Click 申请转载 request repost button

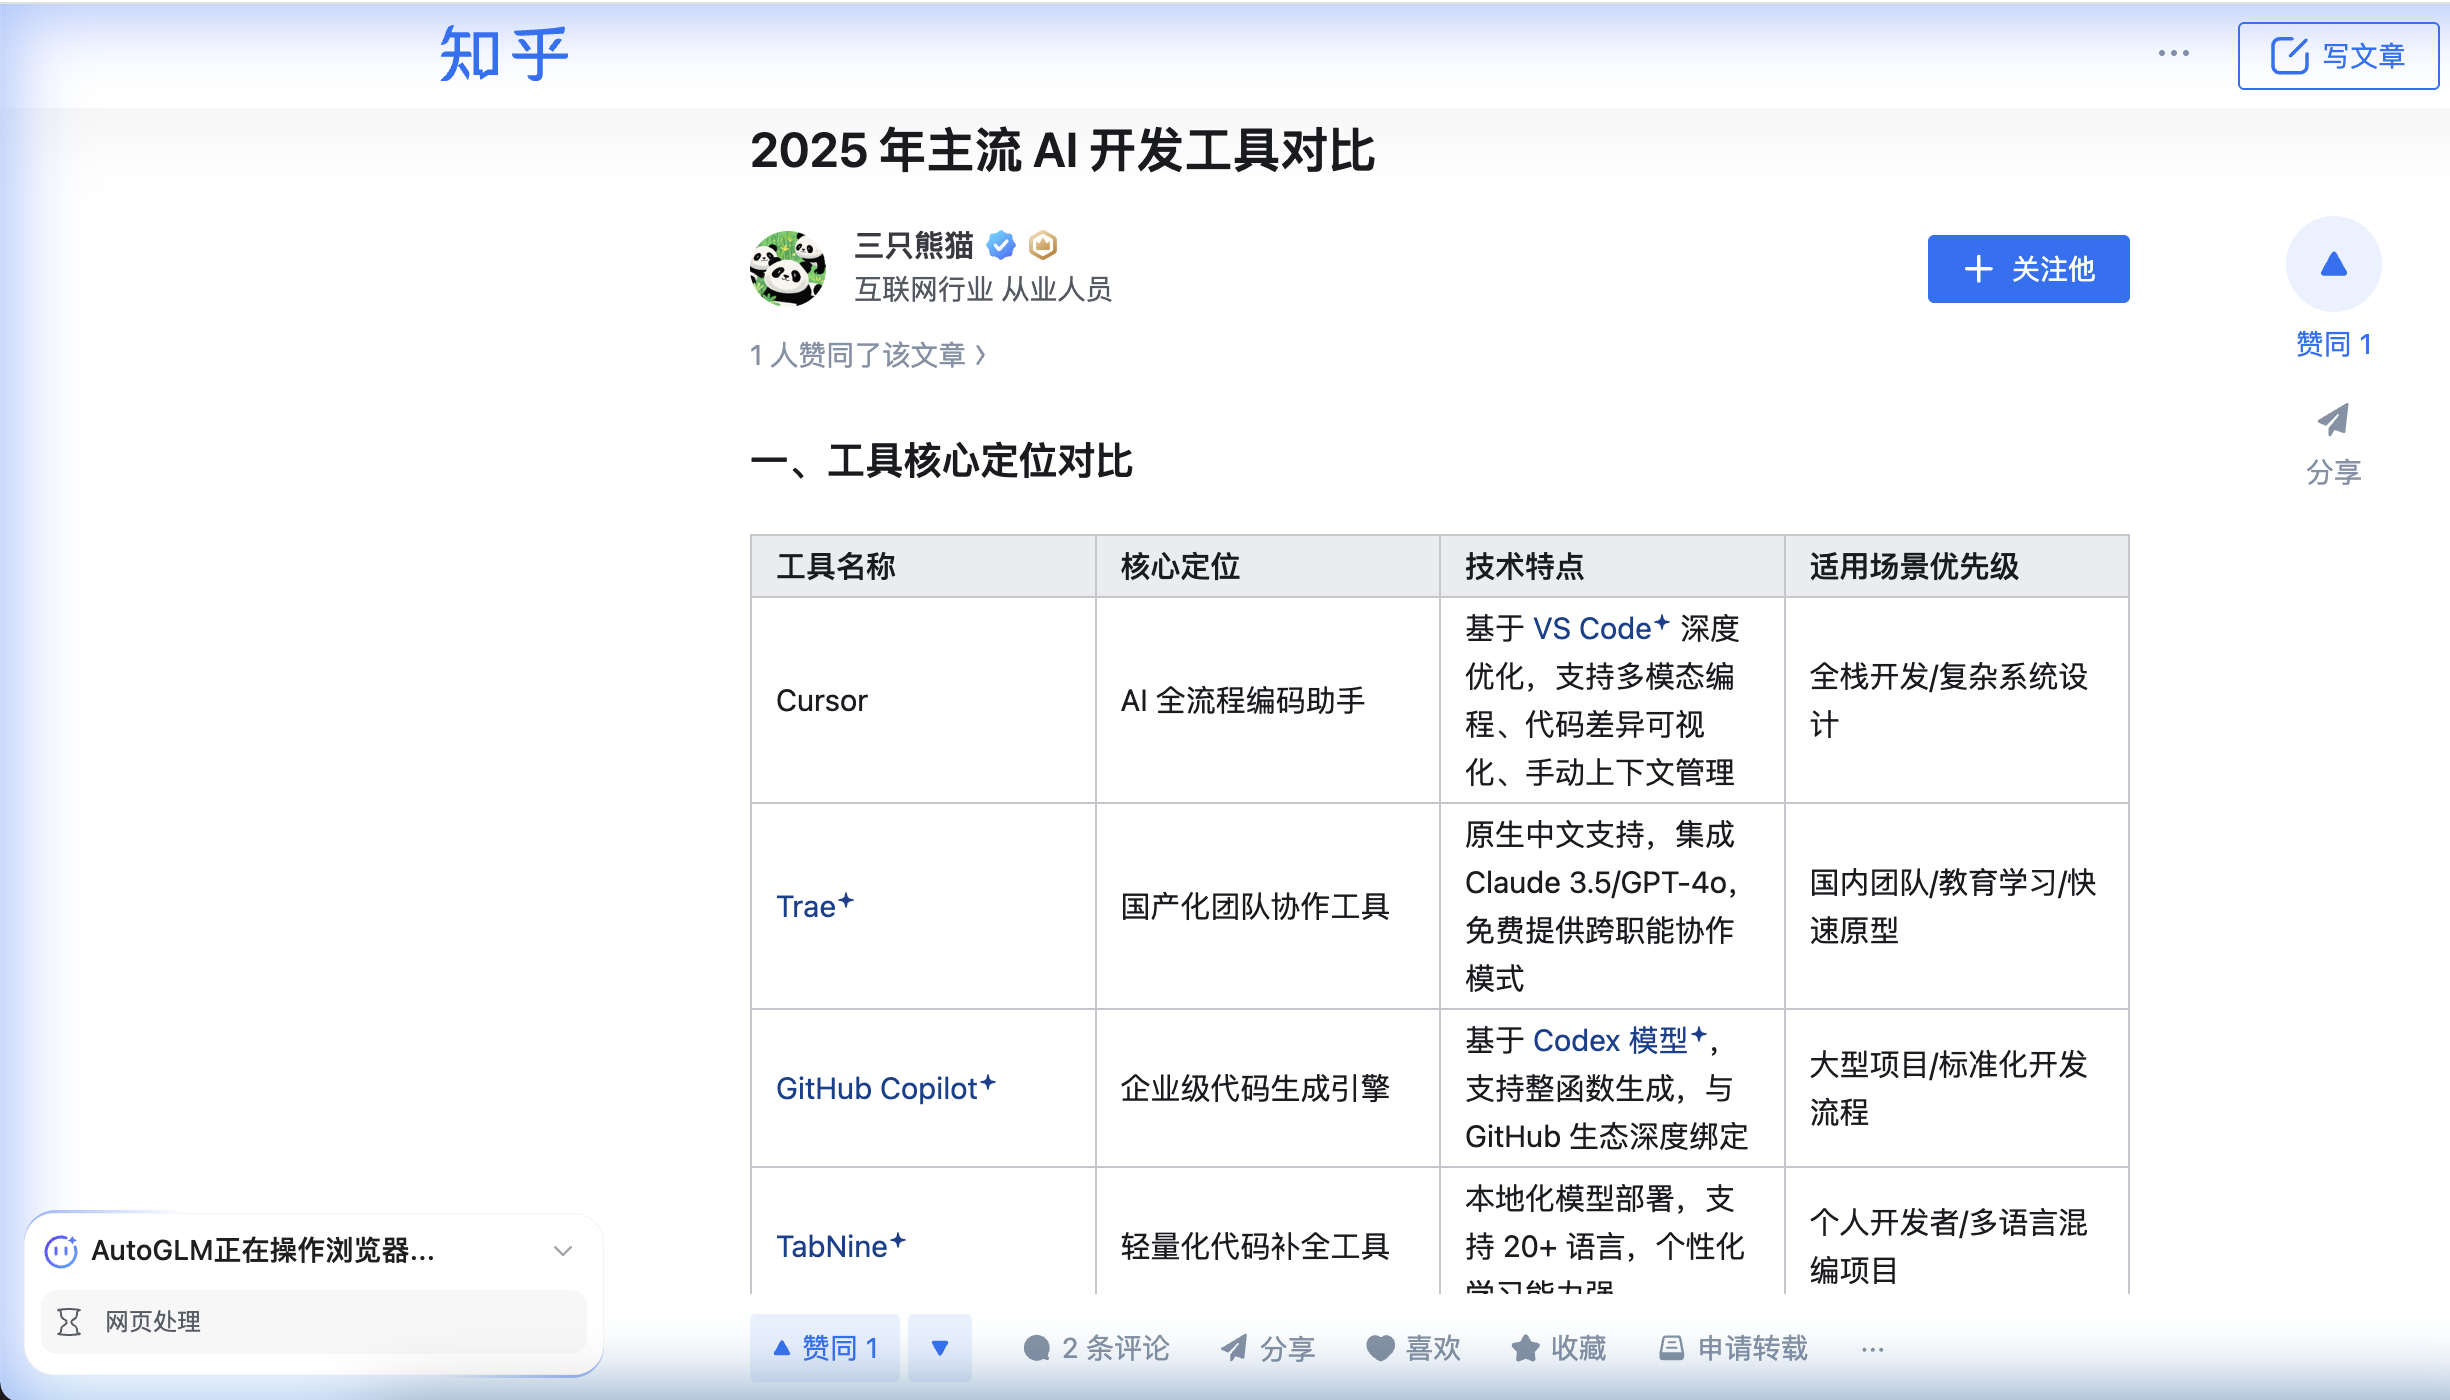[1733, 1348]
